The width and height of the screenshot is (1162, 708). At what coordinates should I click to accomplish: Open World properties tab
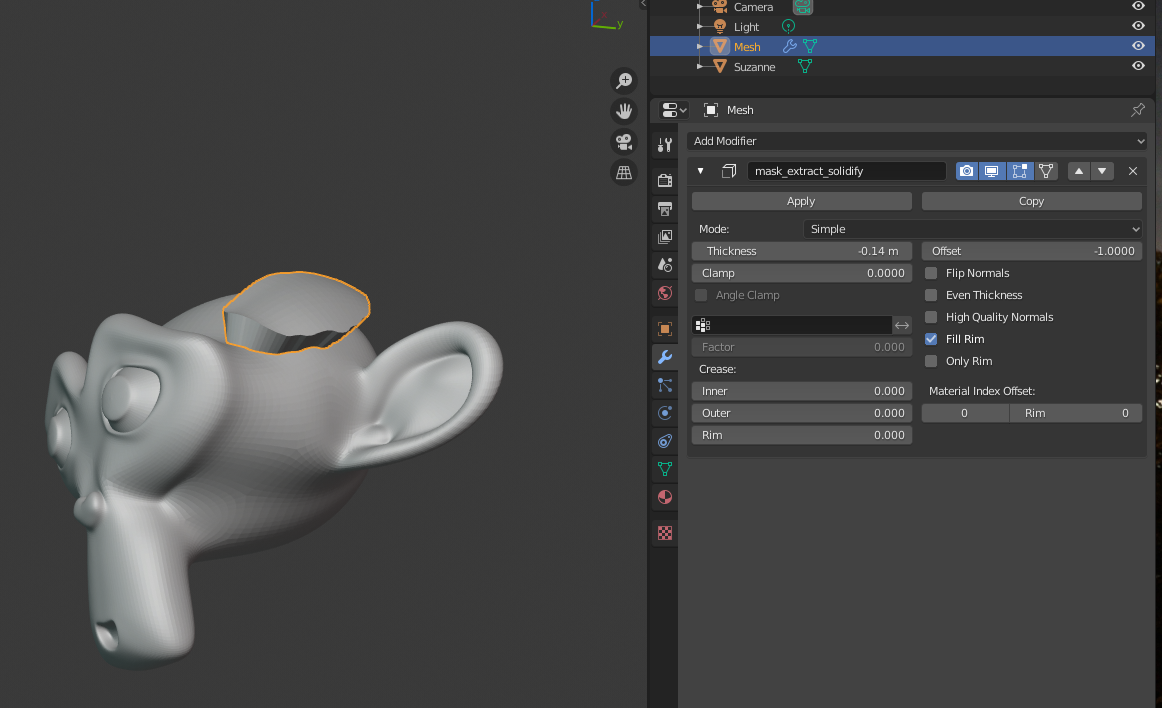coord(665,293)
